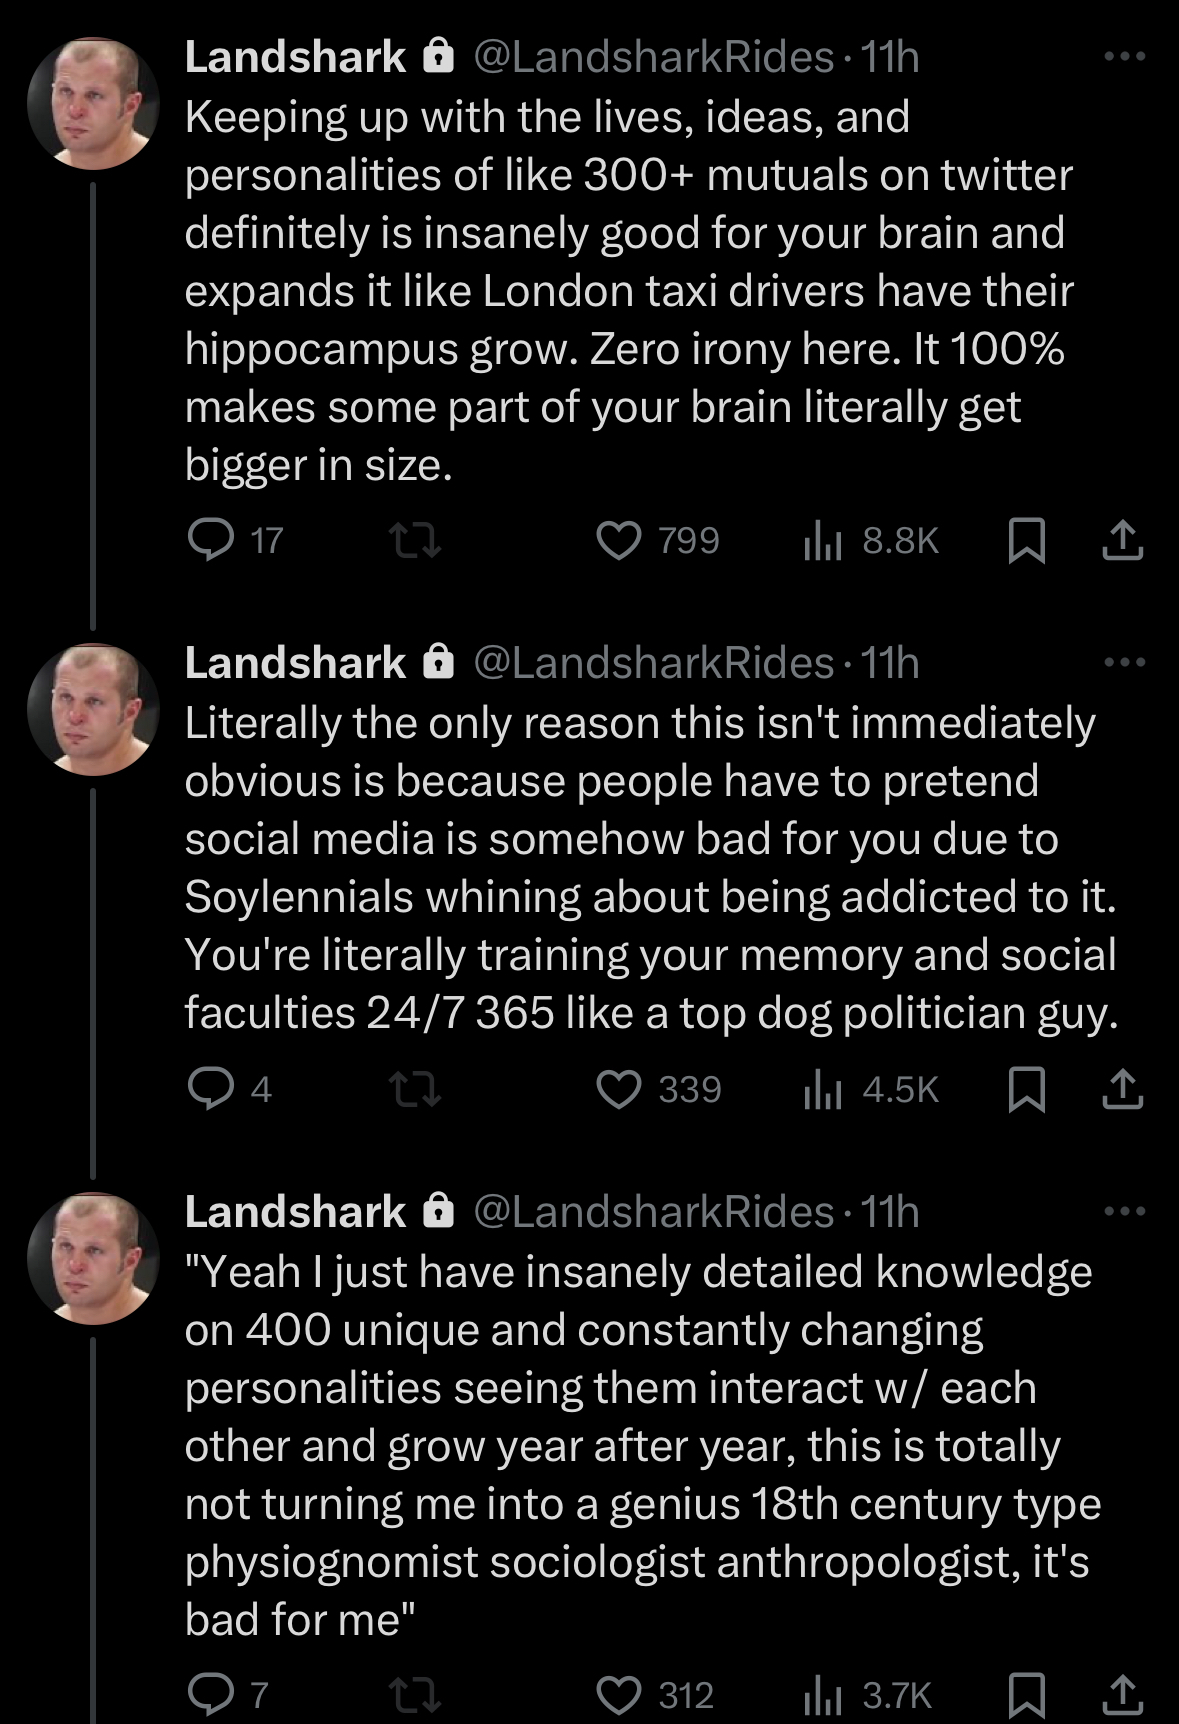Share the first tweet about mutuals
This screenshot has width=1179, height=1724.
tap(1122, 541)
